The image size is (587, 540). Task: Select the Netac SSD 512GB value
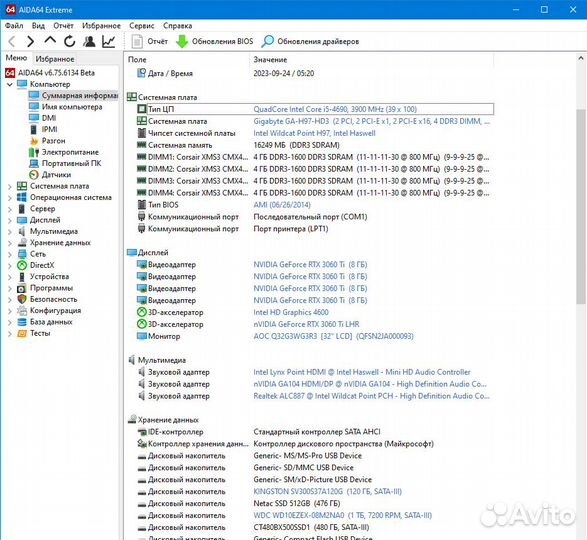click(297, 503)
